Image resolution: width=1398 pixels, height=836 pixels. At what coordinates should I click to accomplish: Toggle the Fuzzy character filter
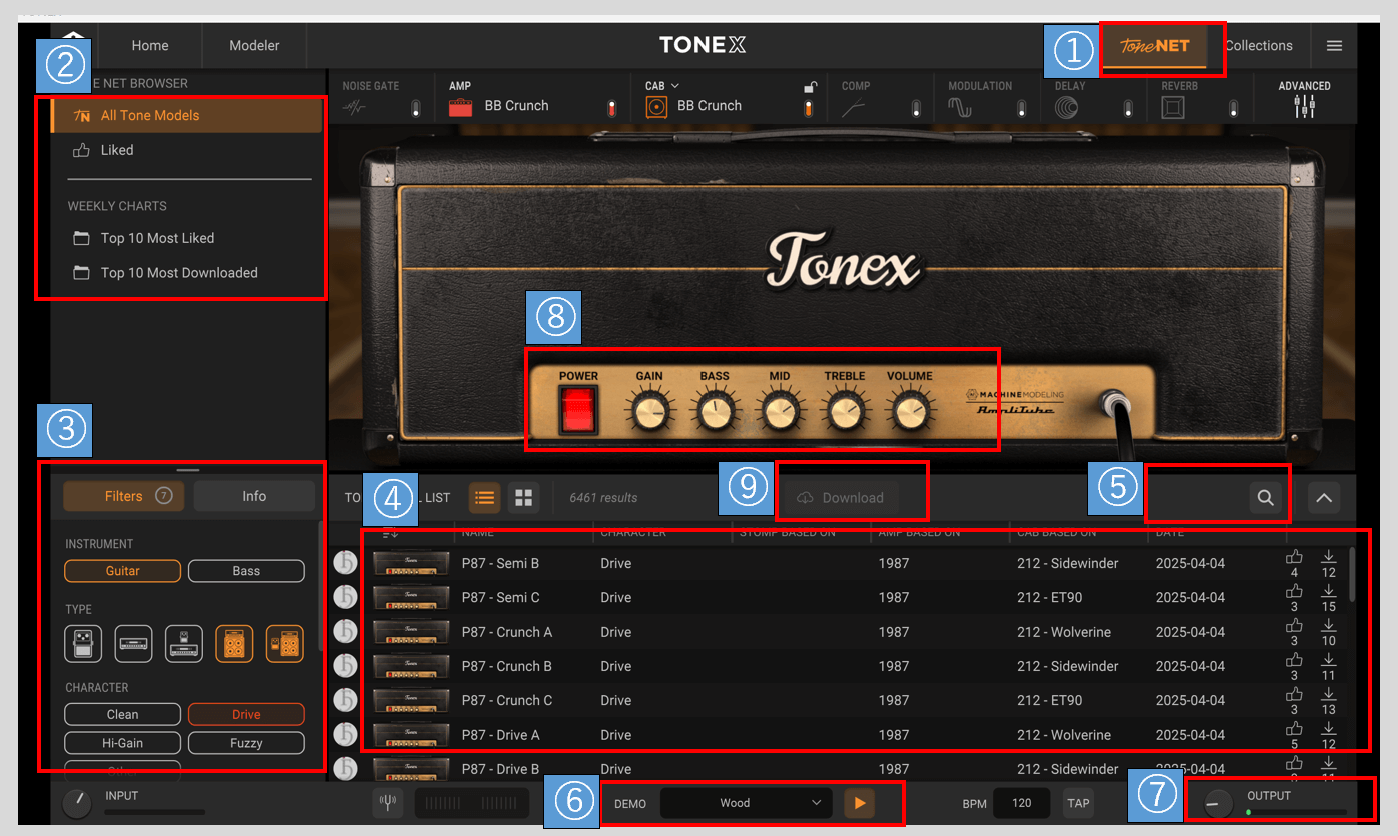tap(246, 743)
